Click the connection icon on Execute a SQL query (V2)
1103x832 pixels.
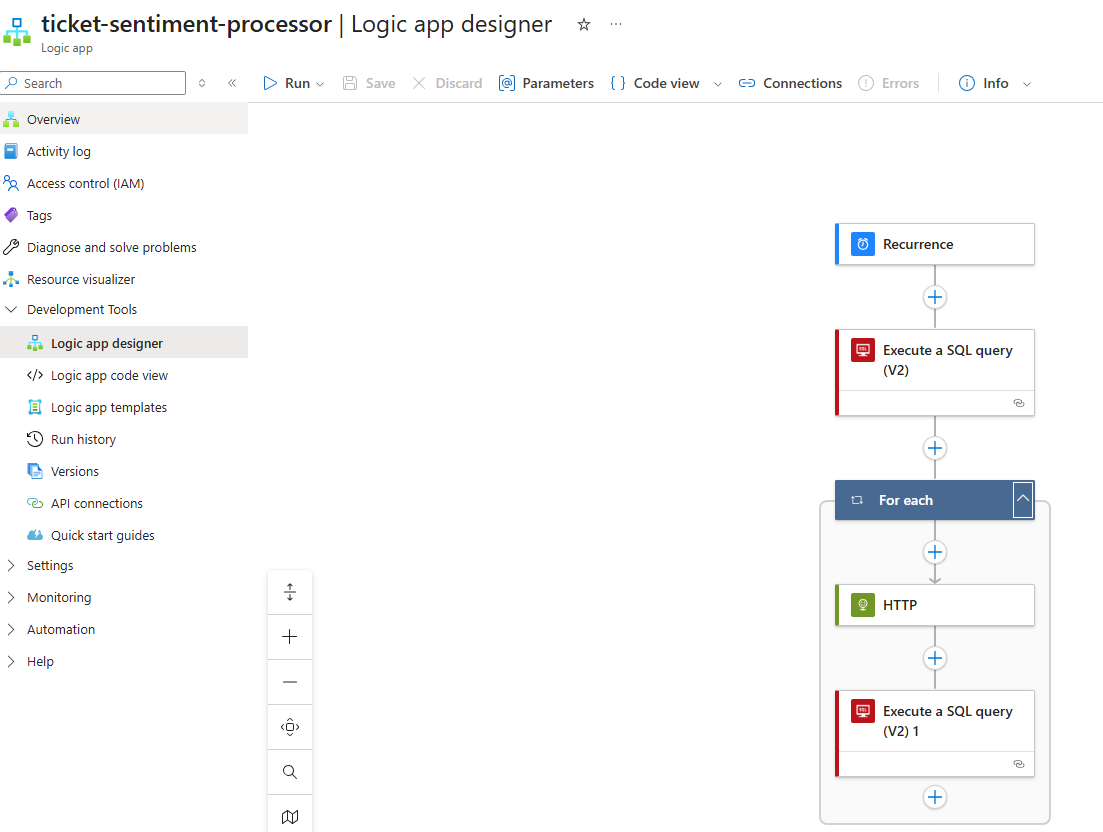coord(1018,402)
